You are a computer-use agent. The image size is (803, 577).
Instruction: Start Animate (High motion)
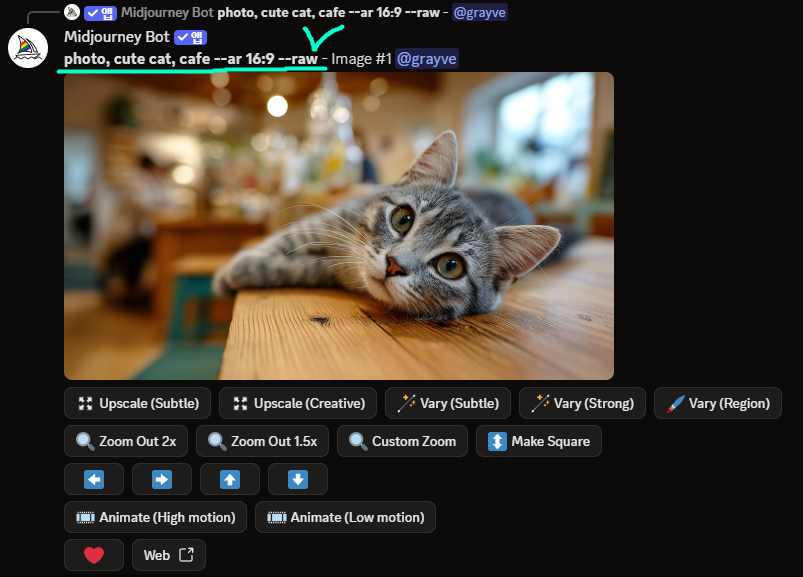(156, 517)
